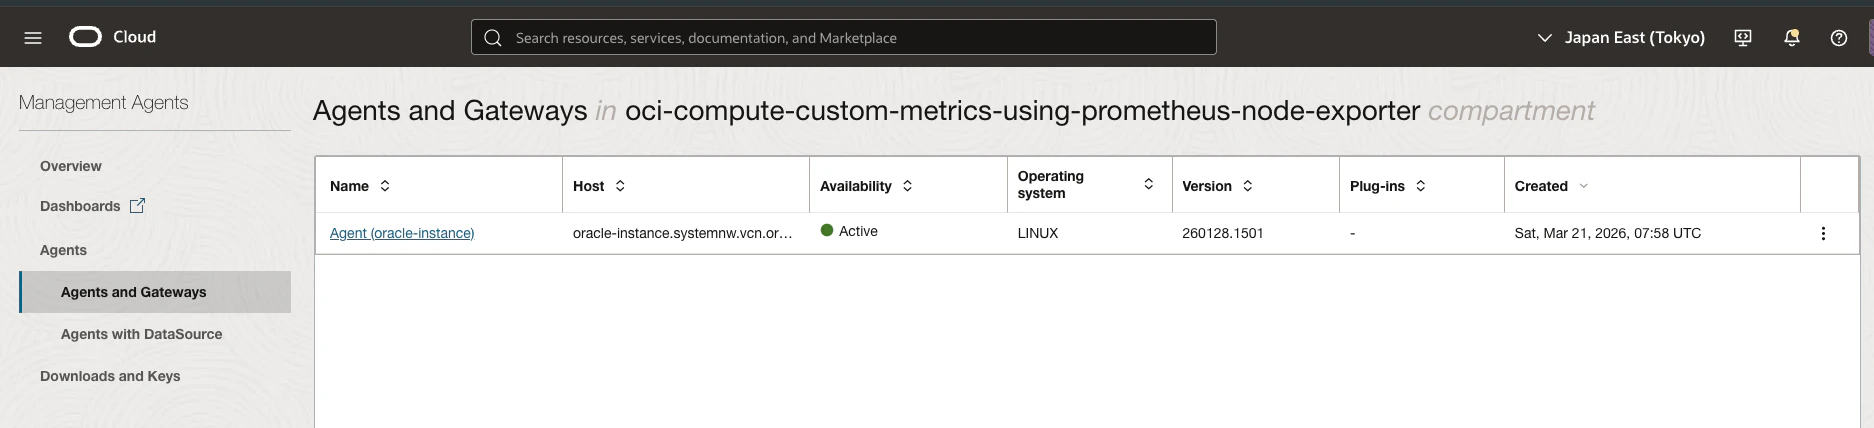
Task: Click the created date Sat, Mar 21, 2026
Action: point(1608,233)
